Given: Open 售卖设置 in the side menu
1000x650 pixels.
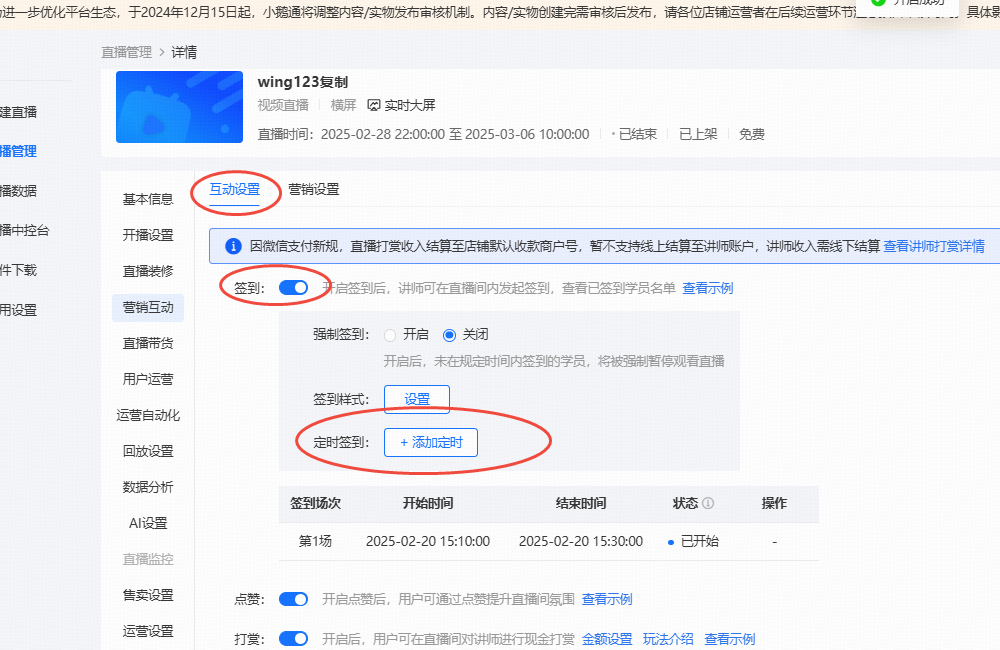Looking at the screenshot, I should [x=148, y=595].
